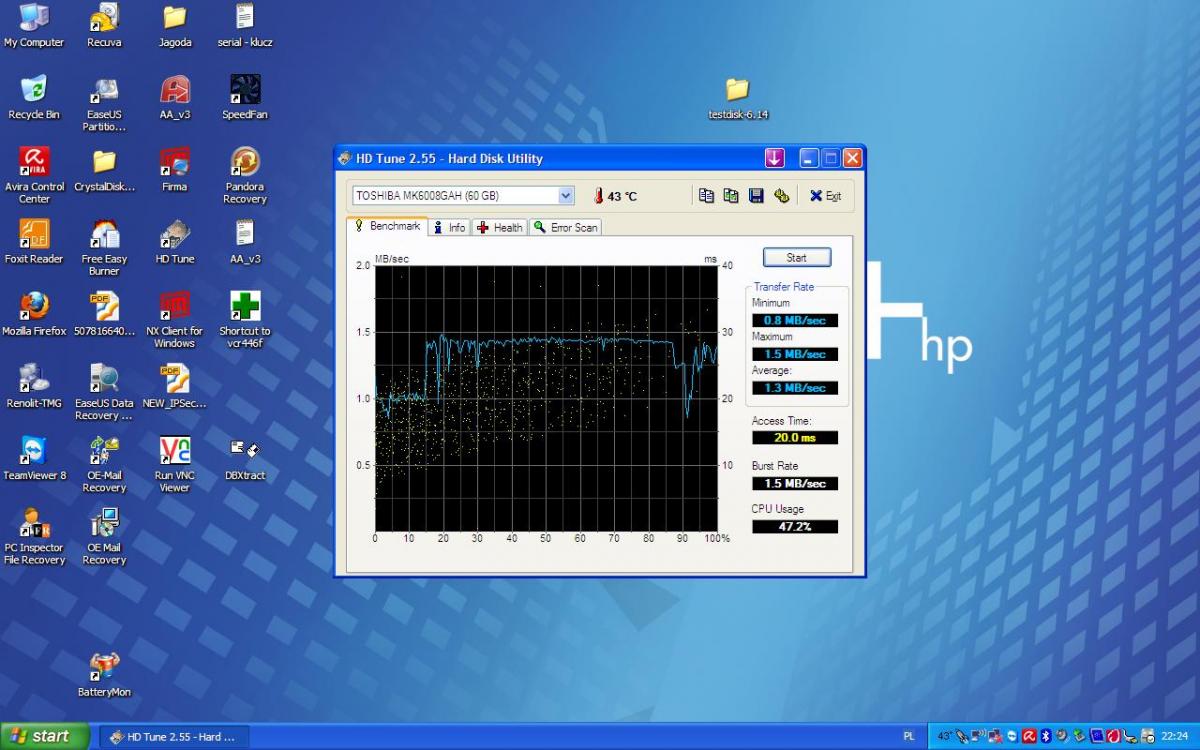
Task: Select the Renolit-TMG desktop icon
Action: (34, 386)
